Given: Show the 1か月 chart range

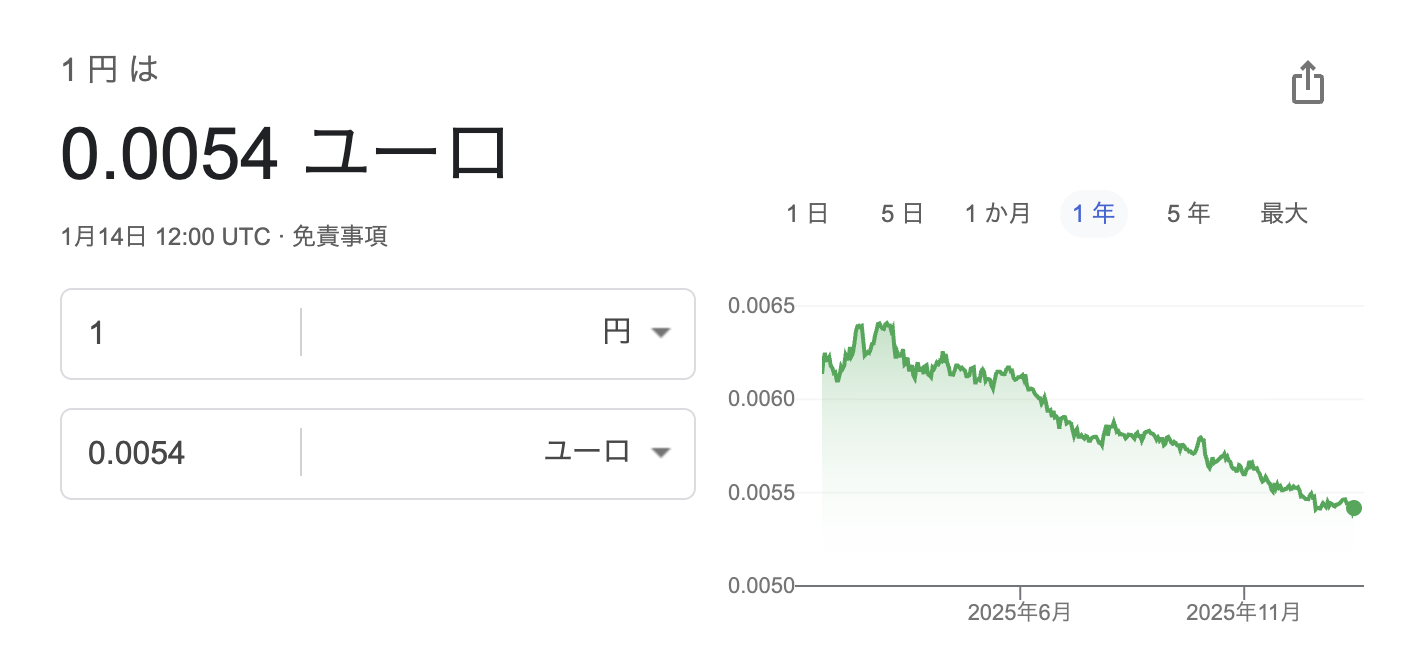Looking at the screenshot, I should click(997, 213).
